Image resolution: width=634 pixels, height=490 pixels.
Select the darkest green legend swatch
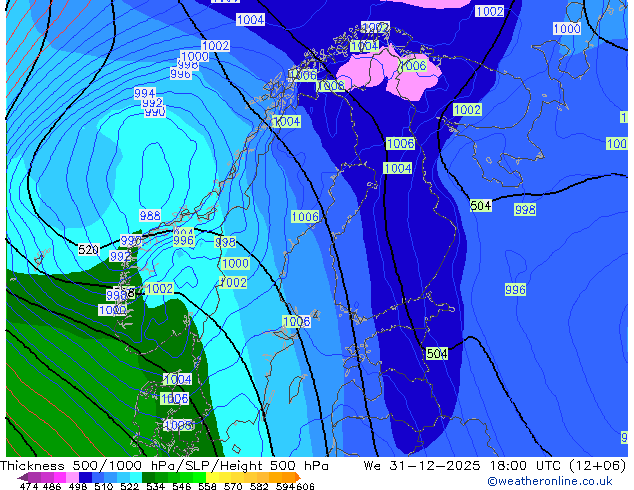click(148, 477)
